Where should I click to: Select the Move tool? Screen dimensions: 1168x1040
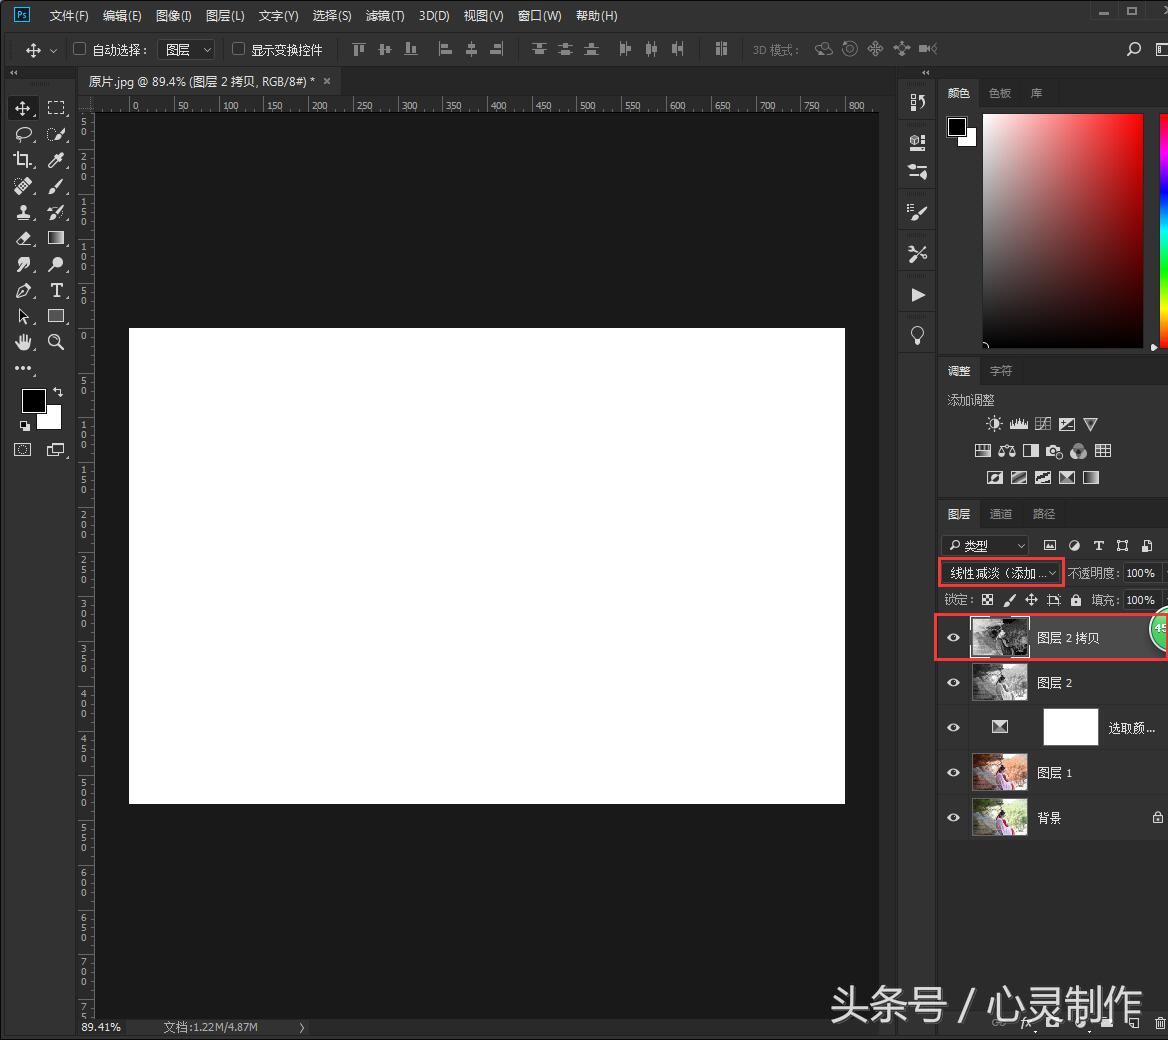click(22, 108)
